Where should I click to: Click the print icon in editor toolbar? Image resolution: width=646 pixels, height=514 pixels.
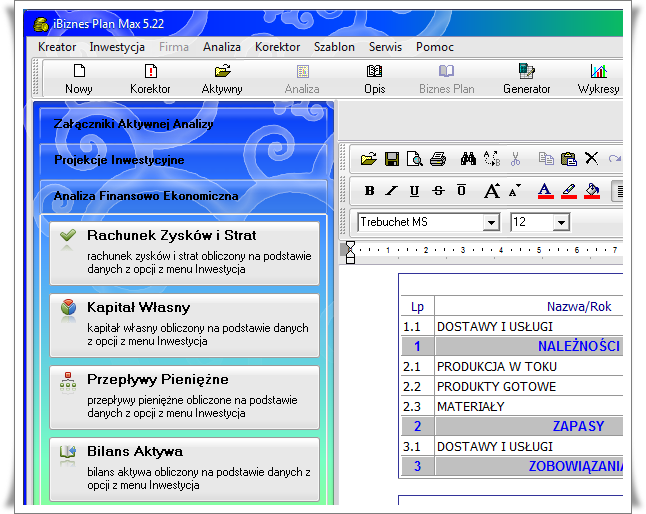click(x=437, y=158)
